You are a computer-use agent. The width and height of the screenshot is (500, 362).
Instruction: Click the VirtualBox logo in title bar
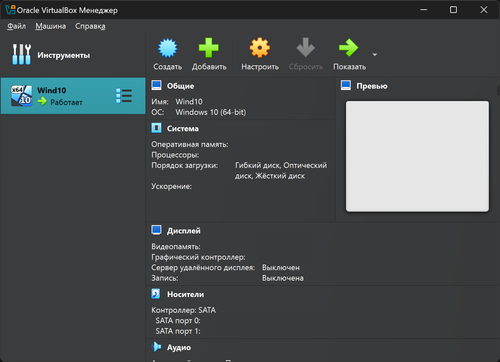tap(10, 10)
